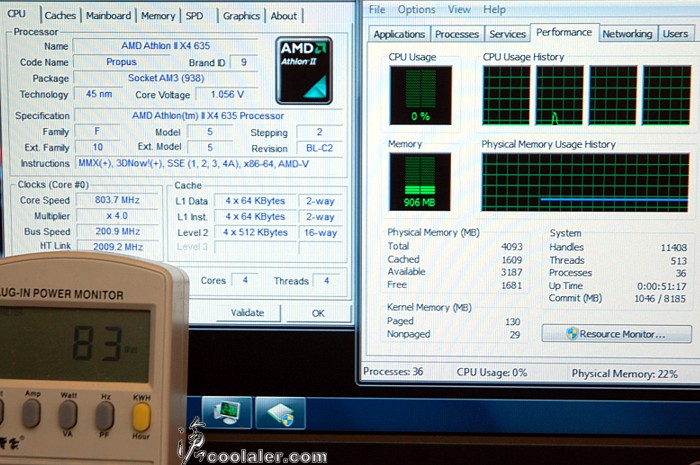This screenshot has width=700, height=465.
Task: Click the Level 2 16-way value
Action: coord(321,232)
